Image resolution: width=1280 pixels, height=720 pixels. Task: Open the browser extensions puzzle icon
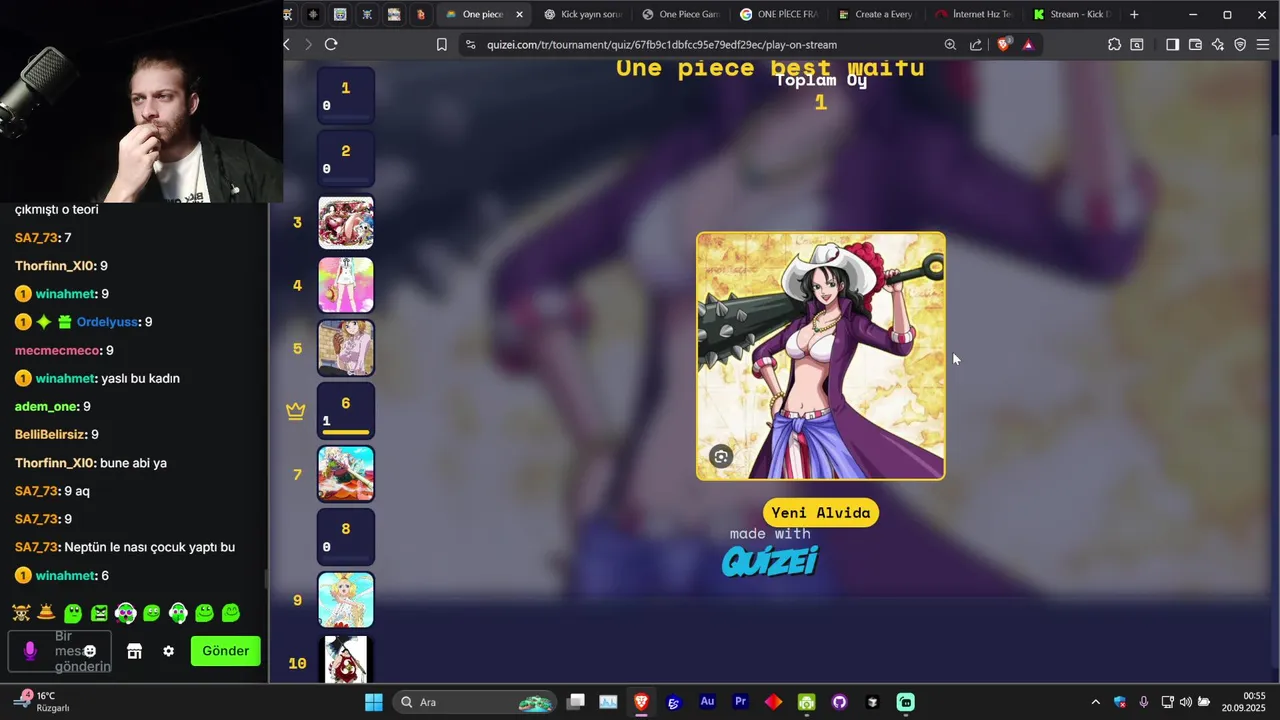pyautogui.click(x=1114, y=44)
